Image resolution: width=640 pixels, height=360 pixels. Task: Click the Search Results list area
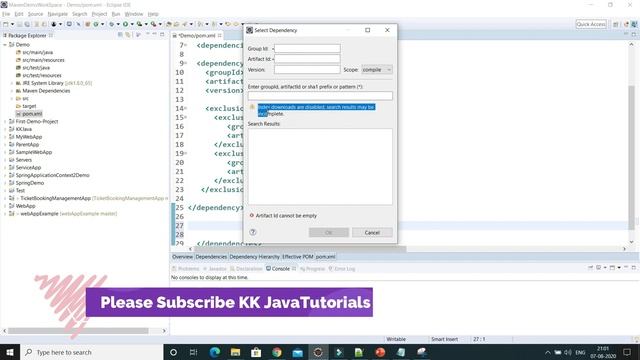[x=320, y=167]
